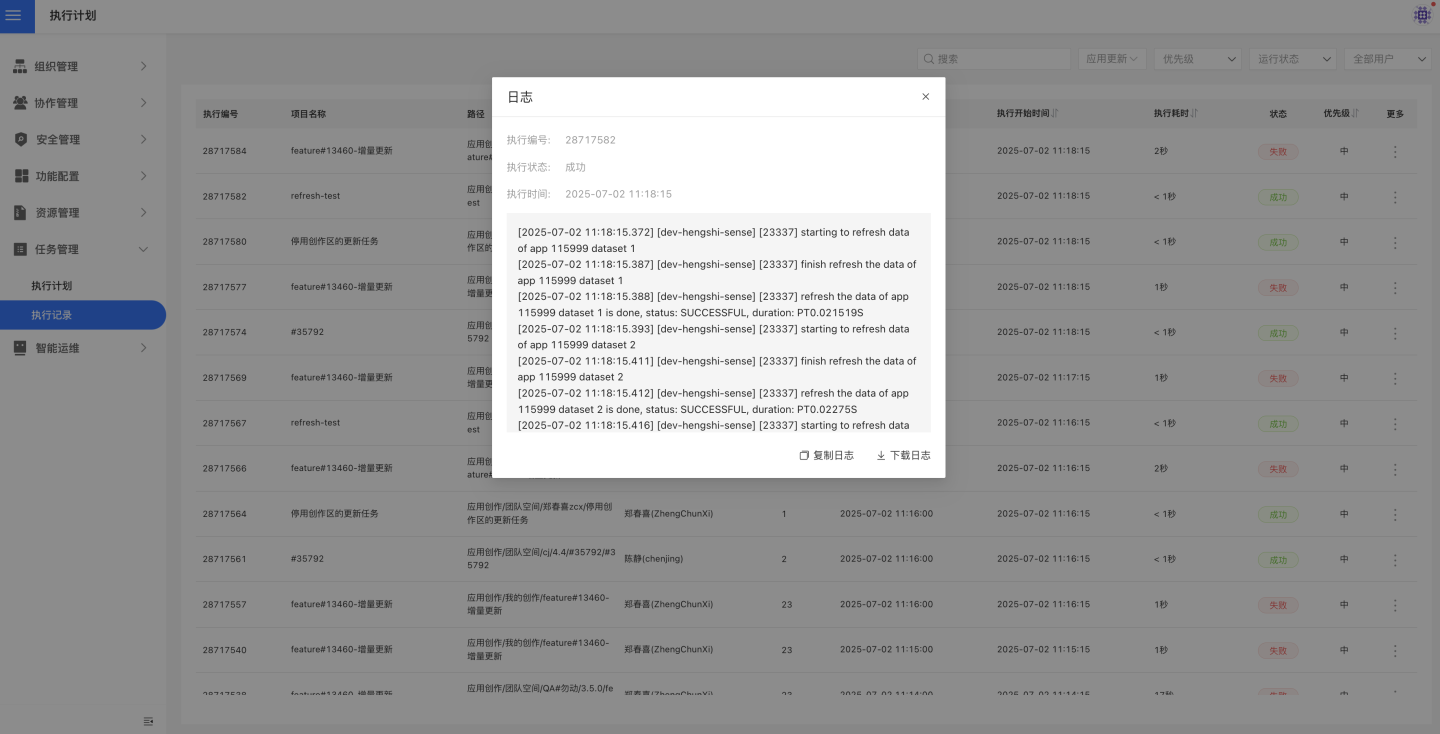Click project name refresh-test in row 28717567

coord(315,423)
